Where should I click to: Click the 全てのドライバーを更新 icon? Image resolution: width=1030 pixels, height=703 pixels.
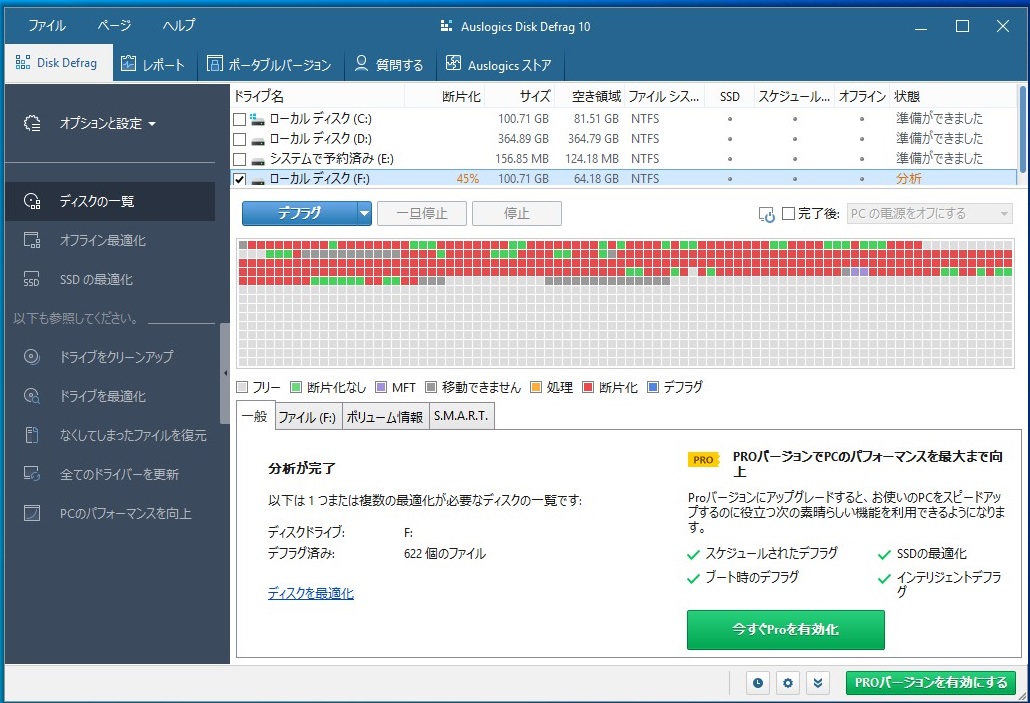click(32, 474)
